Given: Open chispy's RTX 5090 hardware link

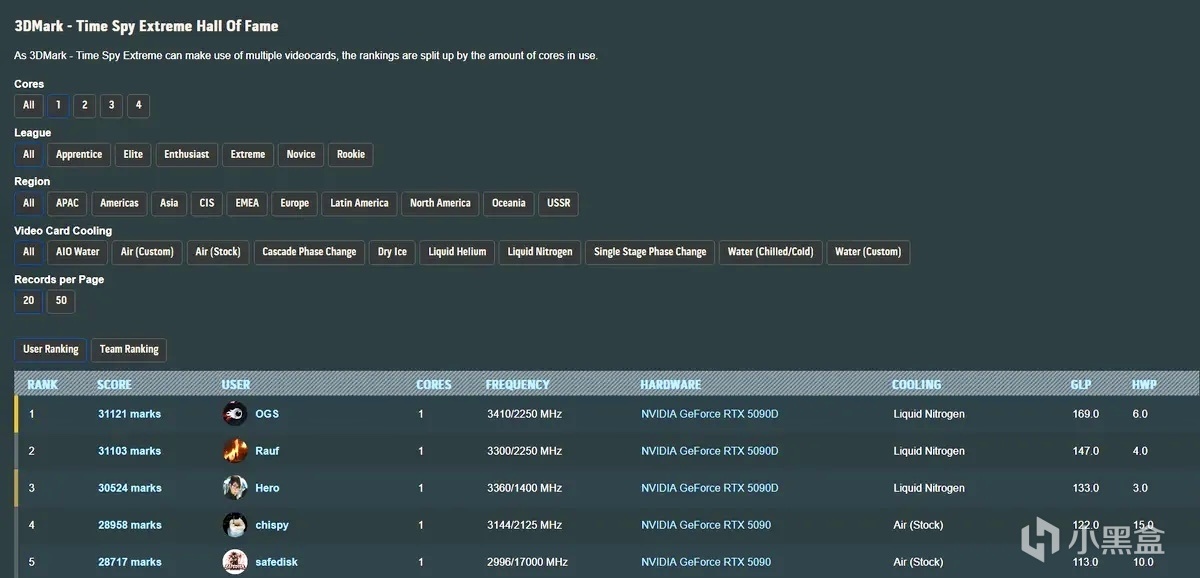Looking at the screenshot, I should click(706, 525).
